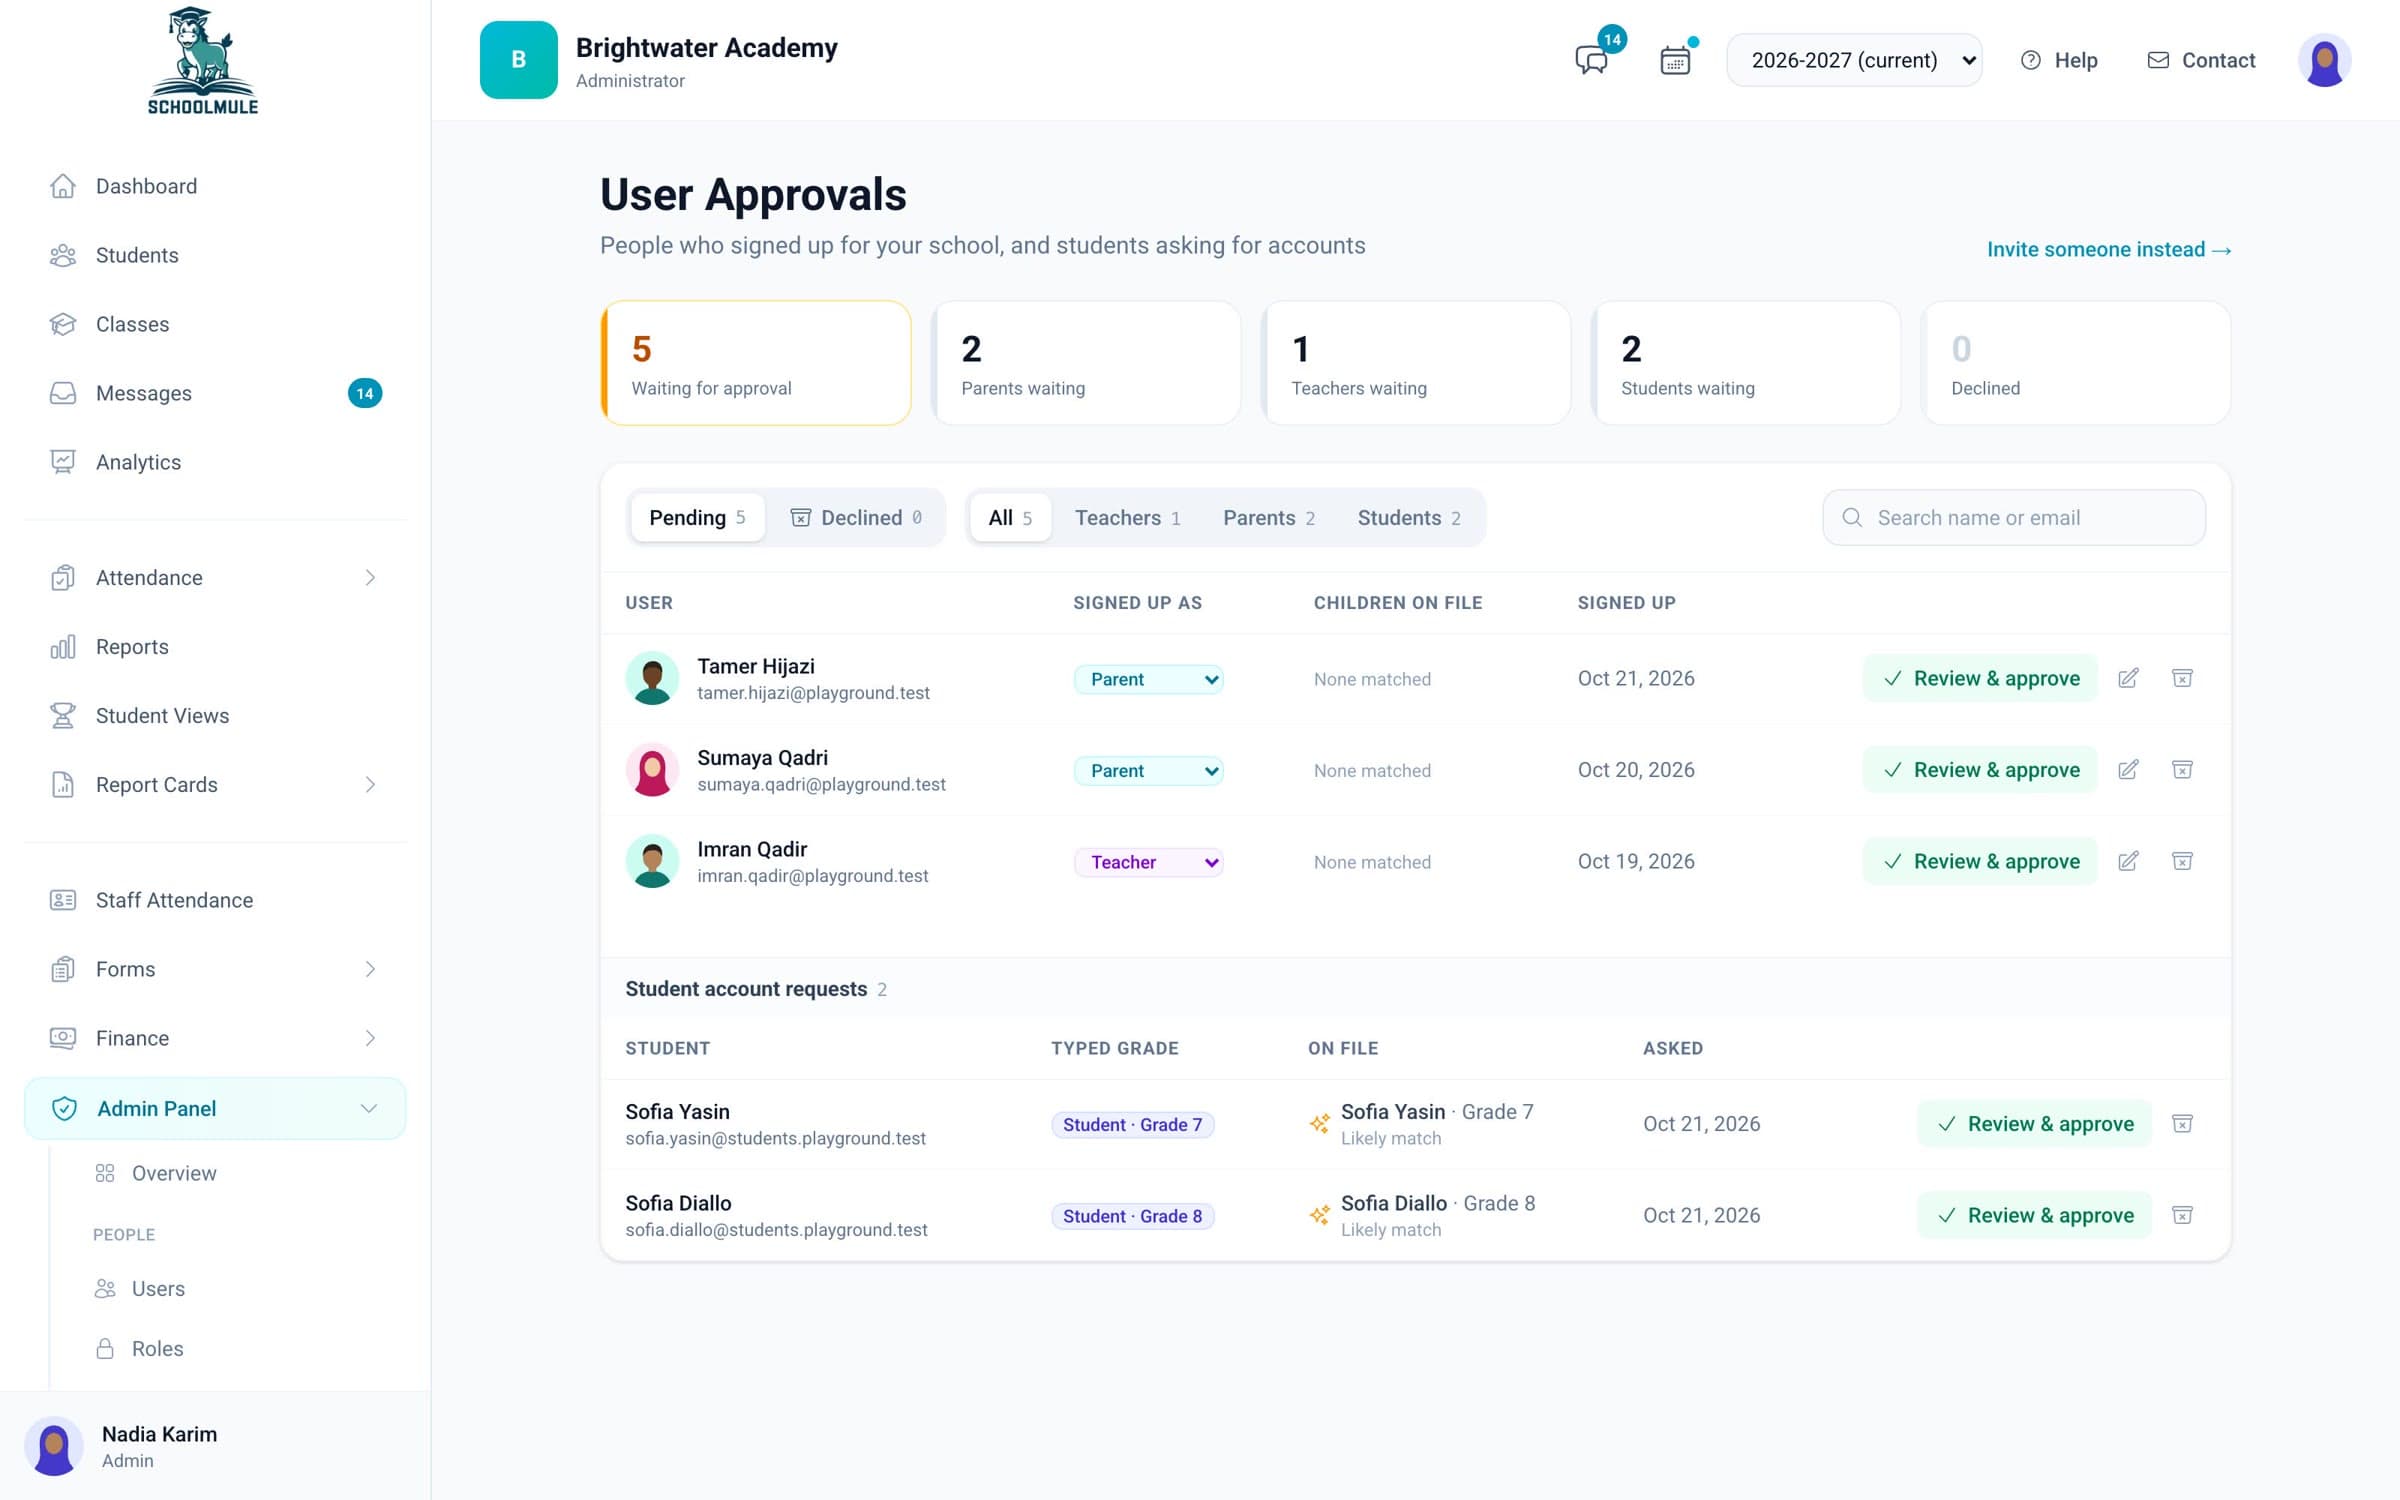Open the calendar icon in header
Image resolution: width=2400 pixels, height=1500 pixels.
pos(1675,60)
